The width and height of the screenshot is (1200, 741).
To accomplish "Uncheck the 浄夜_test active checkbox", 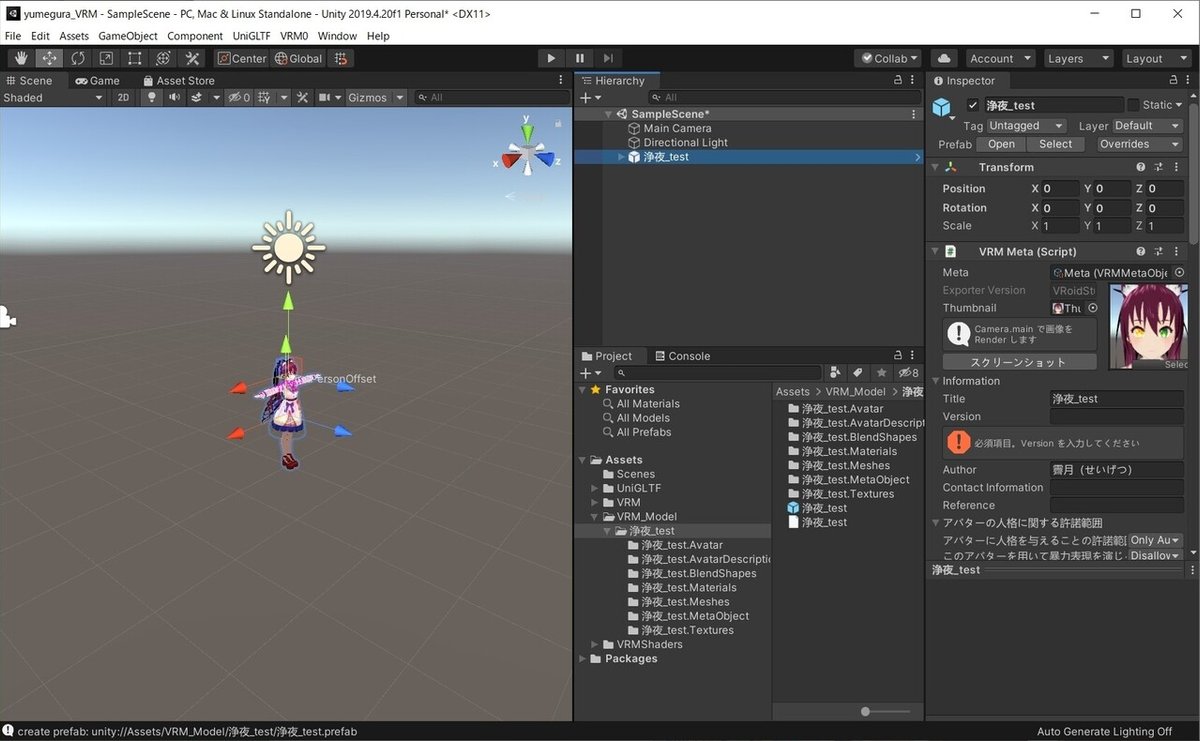I will tap(973, 105).
